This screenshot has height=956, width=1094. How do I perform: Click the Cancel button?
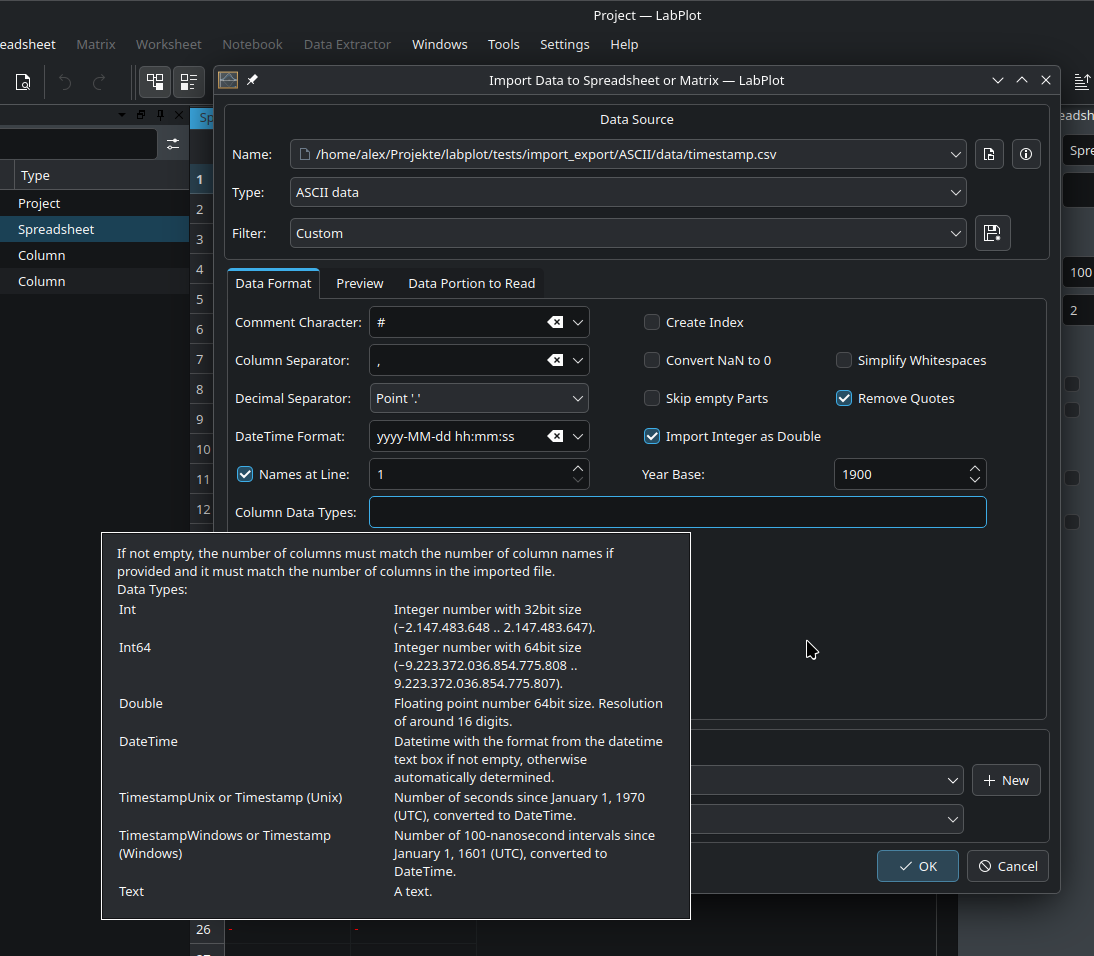click(x=1007, y=866)
